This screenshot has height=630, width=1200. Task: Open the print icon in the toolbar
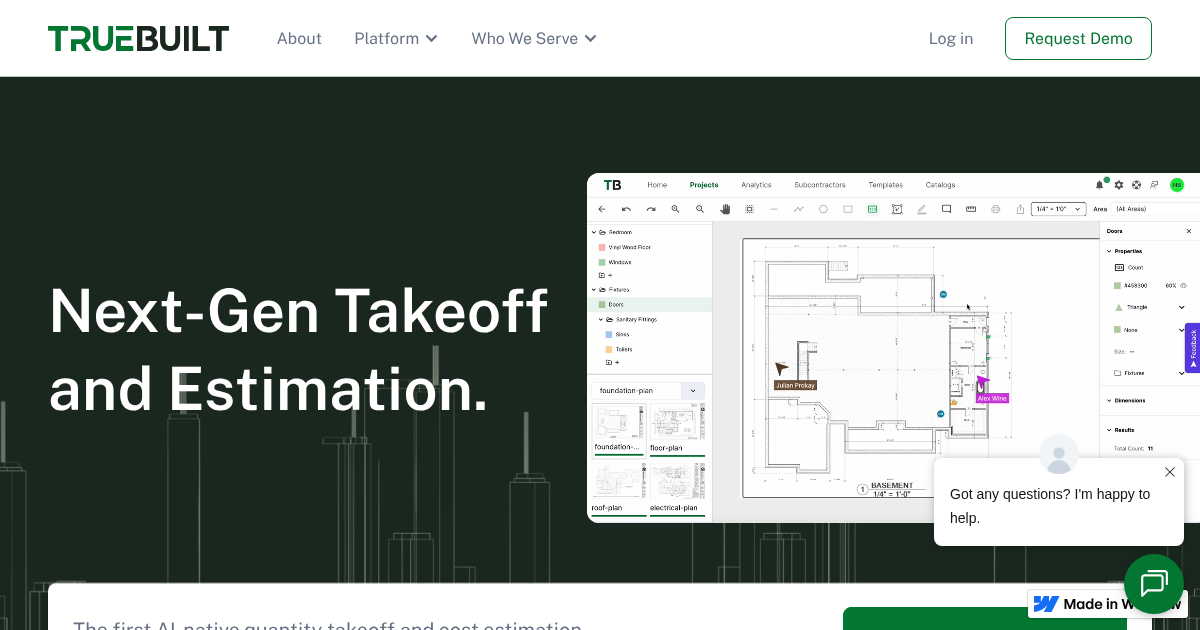[993, 209]
